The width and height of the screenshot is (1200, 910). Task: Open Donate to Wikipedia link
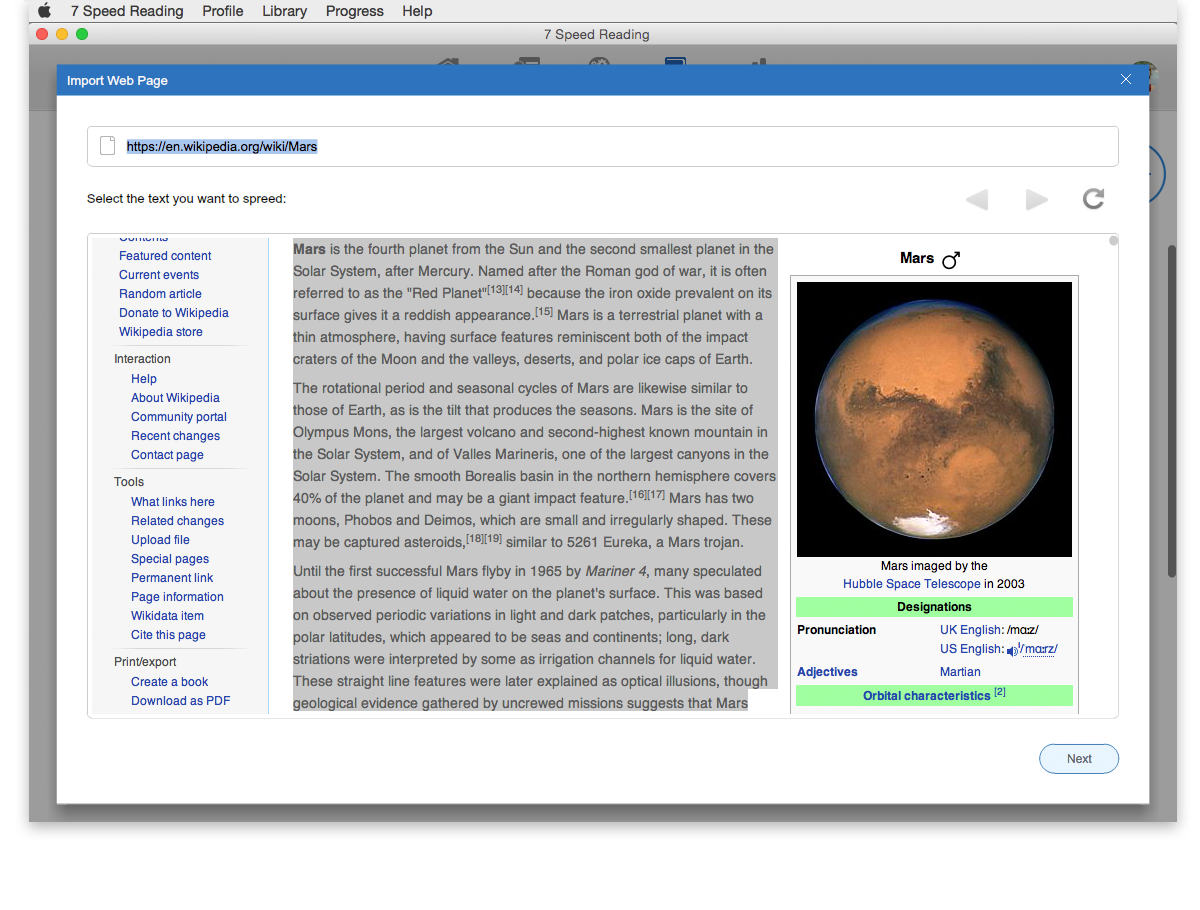pos(174,313)
